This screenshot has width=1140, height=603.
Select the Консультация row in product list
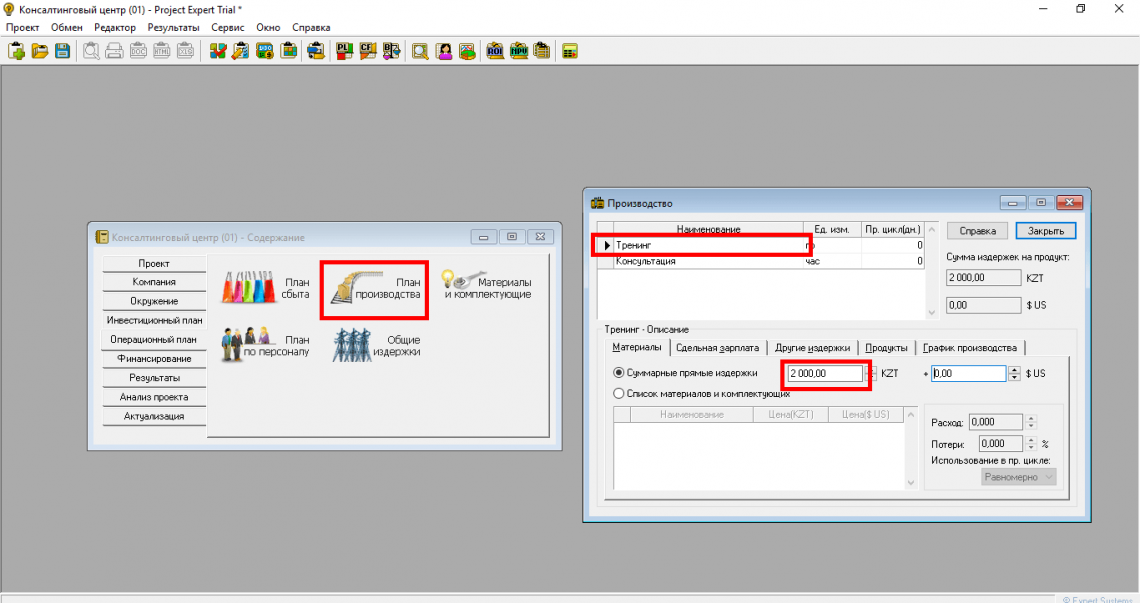pos(700,261)
